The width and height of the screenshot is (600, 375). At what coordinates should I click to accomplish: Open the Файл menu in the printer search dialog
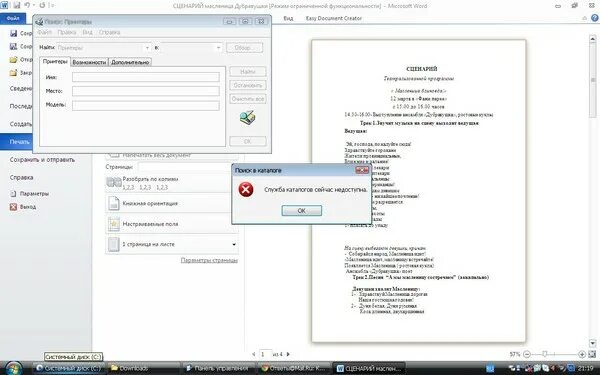44,33
